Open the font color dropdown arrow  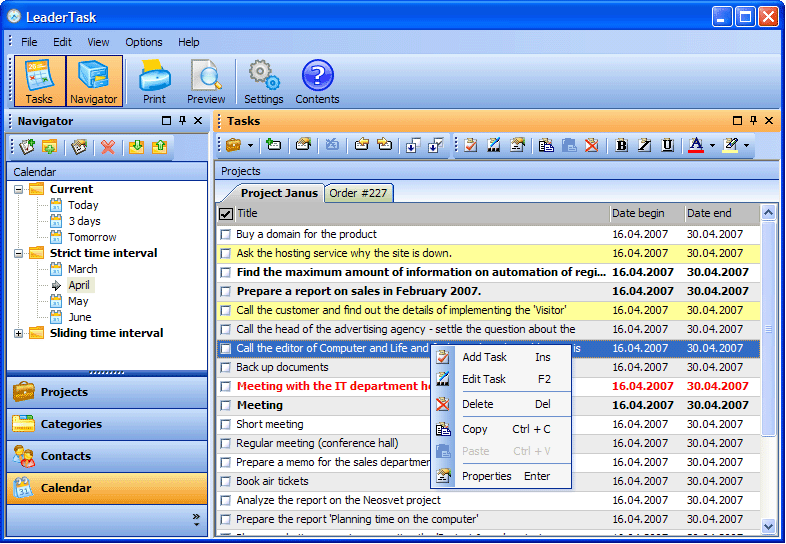click(712, 146)
